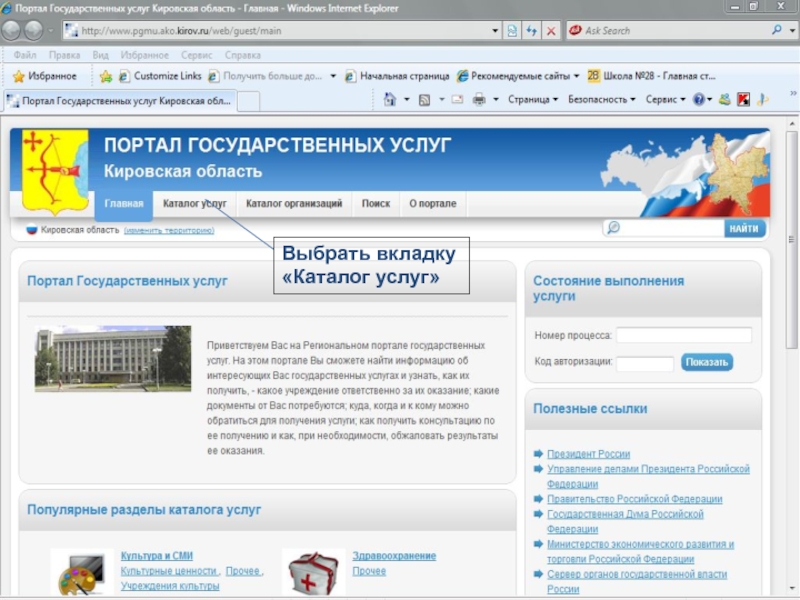Viewport: 800px width, 600px height.
Task: Open the Учреждения культуры link
Action: tap(170, 586)
